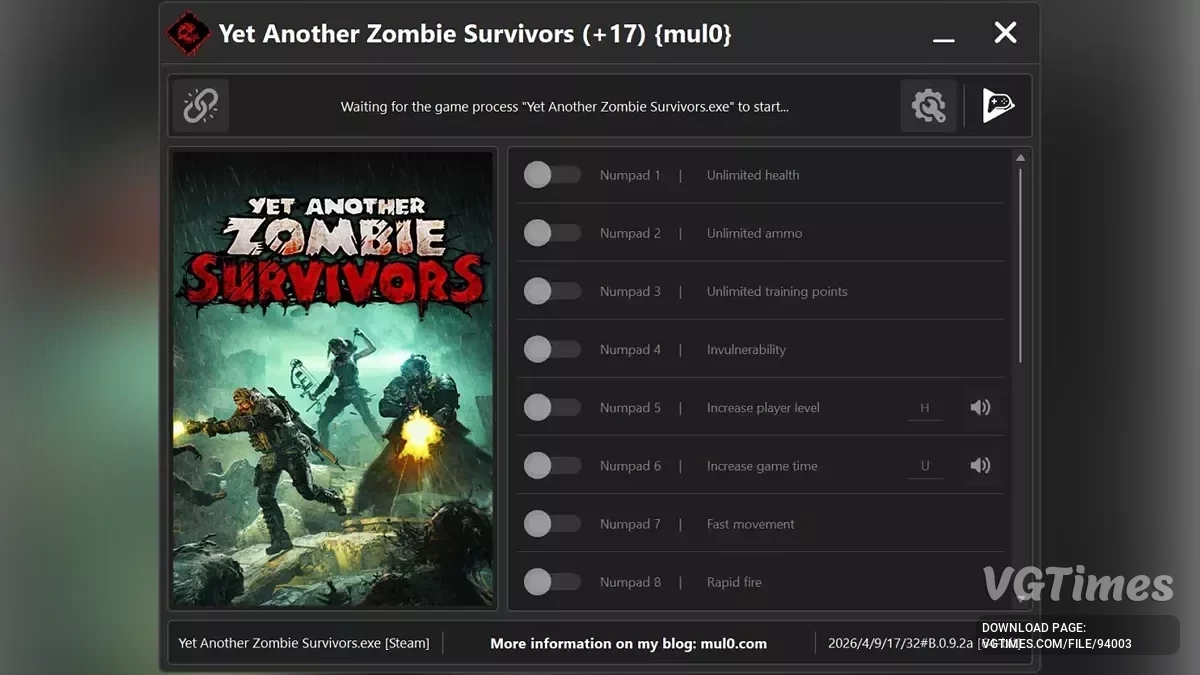This screenshot has width=1200, height=675.
Task: Click the Increase player level label
Action: point(763,407)
